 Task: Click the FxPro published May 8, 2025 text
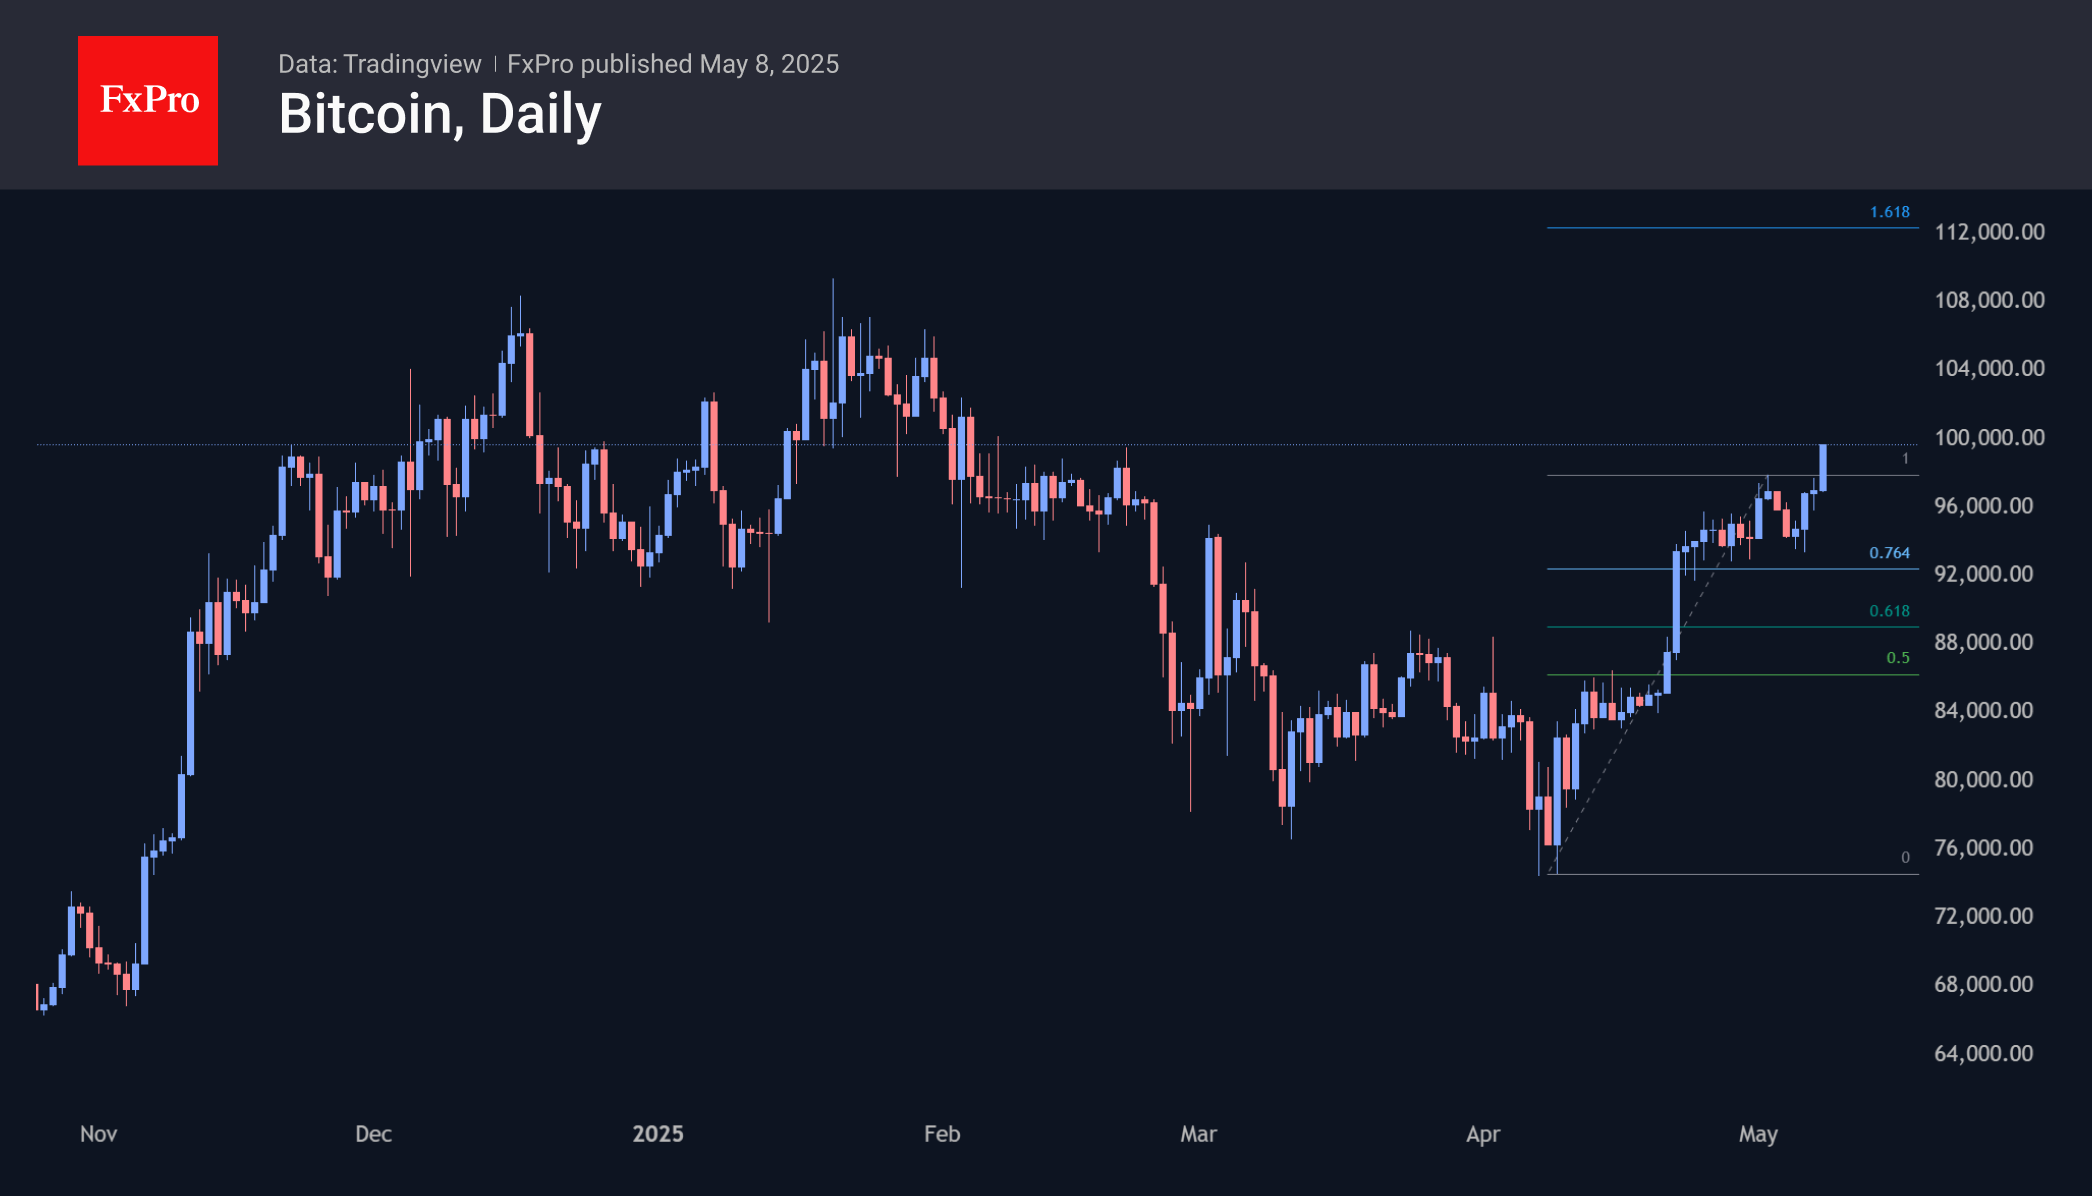click(673, 64)
